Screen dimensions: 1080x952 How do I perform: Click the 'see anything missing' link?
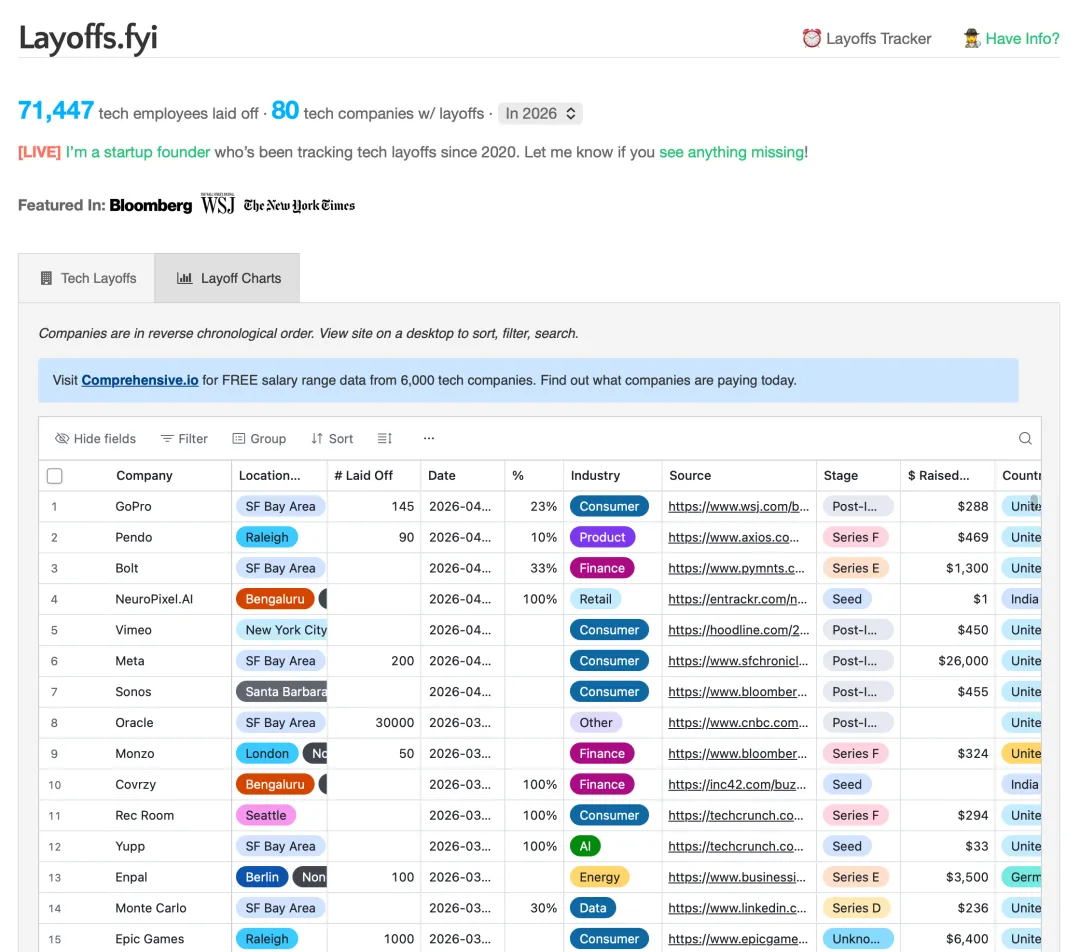731,152
